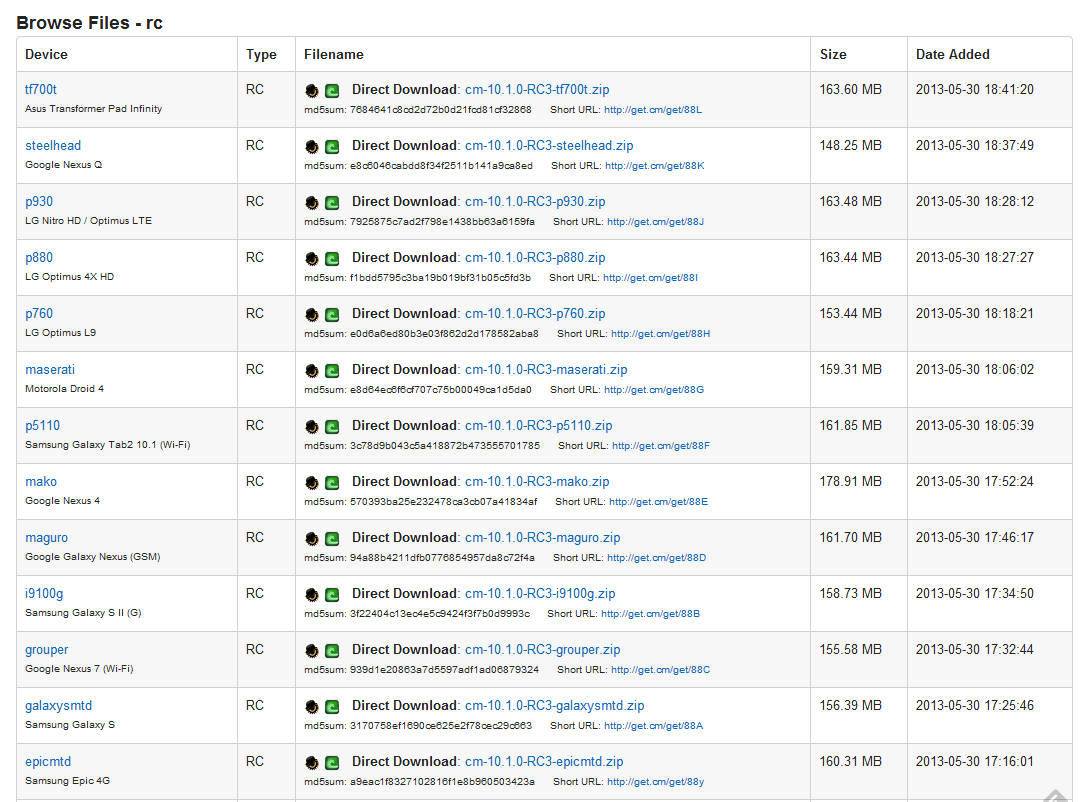Follow short URL http://get.cm/get/88F

[661, 445]
